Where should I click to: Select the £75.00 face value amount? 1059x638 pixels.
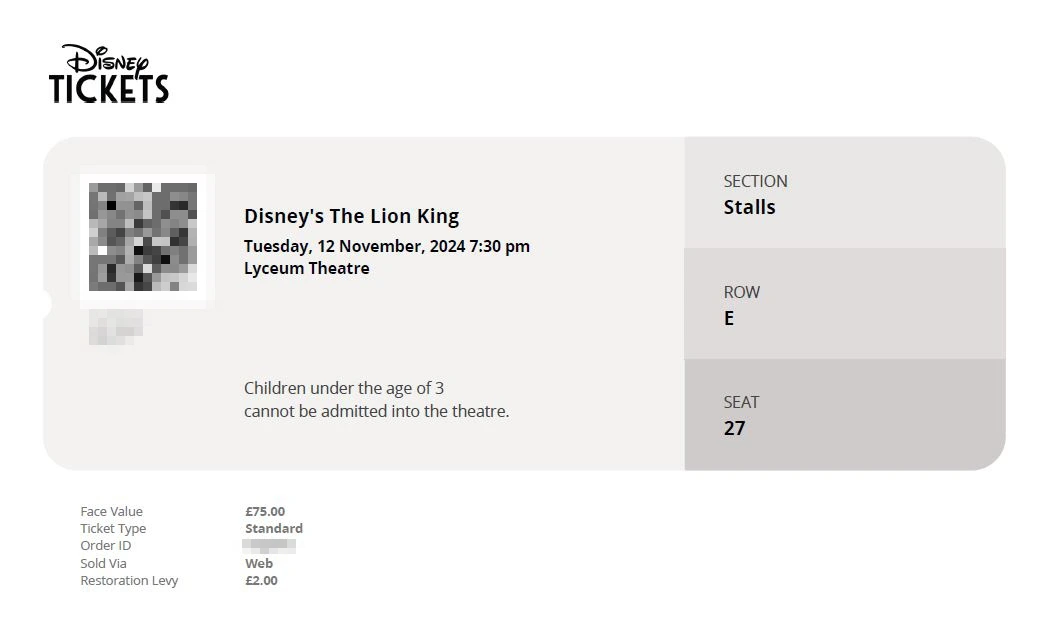[265, 511]
